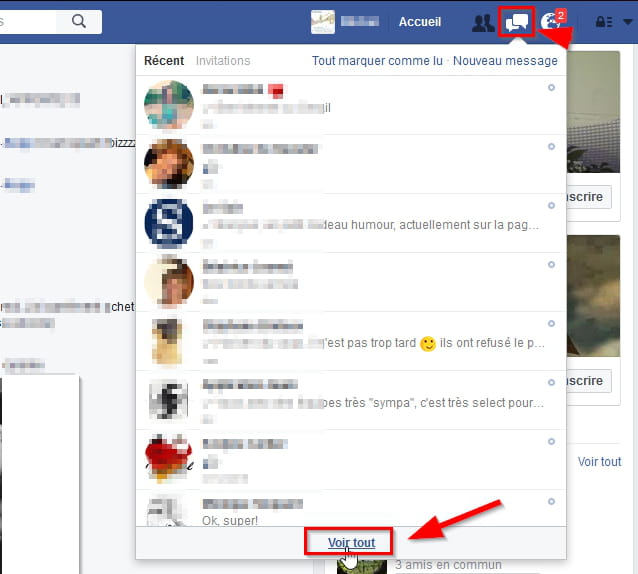Click the red heart avatar conversation
This screenshot has height=574, width=638.
coord(351,459)
